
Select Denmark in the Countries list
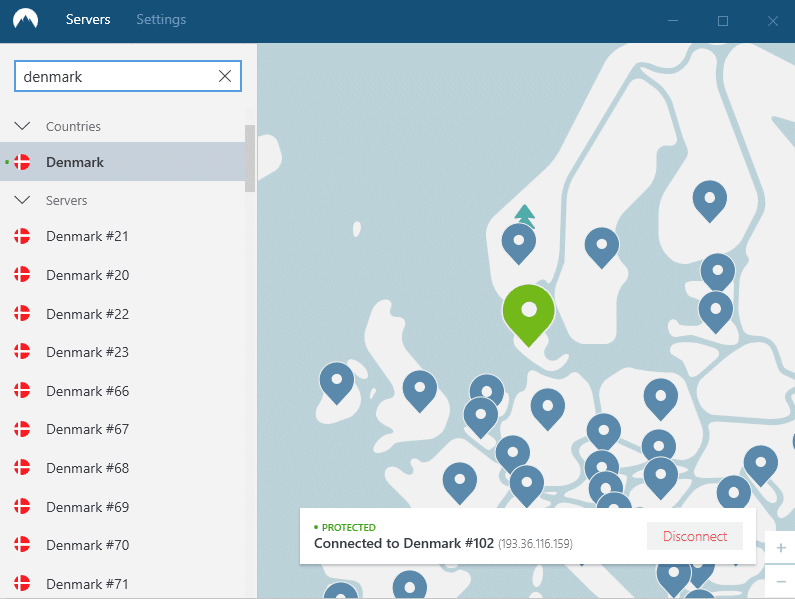(x=123, y=162)
